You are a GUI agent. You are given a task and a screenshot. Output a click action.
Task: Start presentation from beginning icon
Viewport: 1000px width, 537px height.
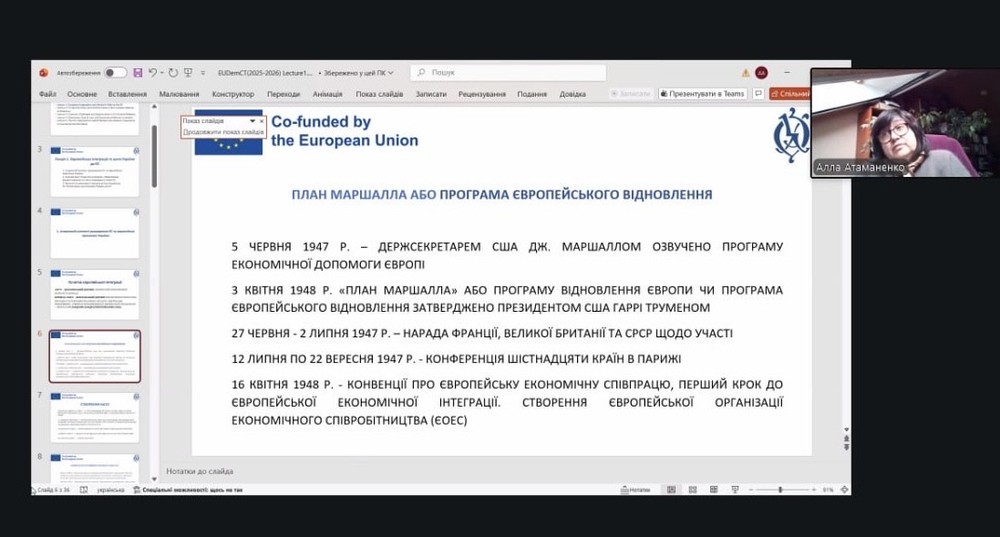[187, 73]
